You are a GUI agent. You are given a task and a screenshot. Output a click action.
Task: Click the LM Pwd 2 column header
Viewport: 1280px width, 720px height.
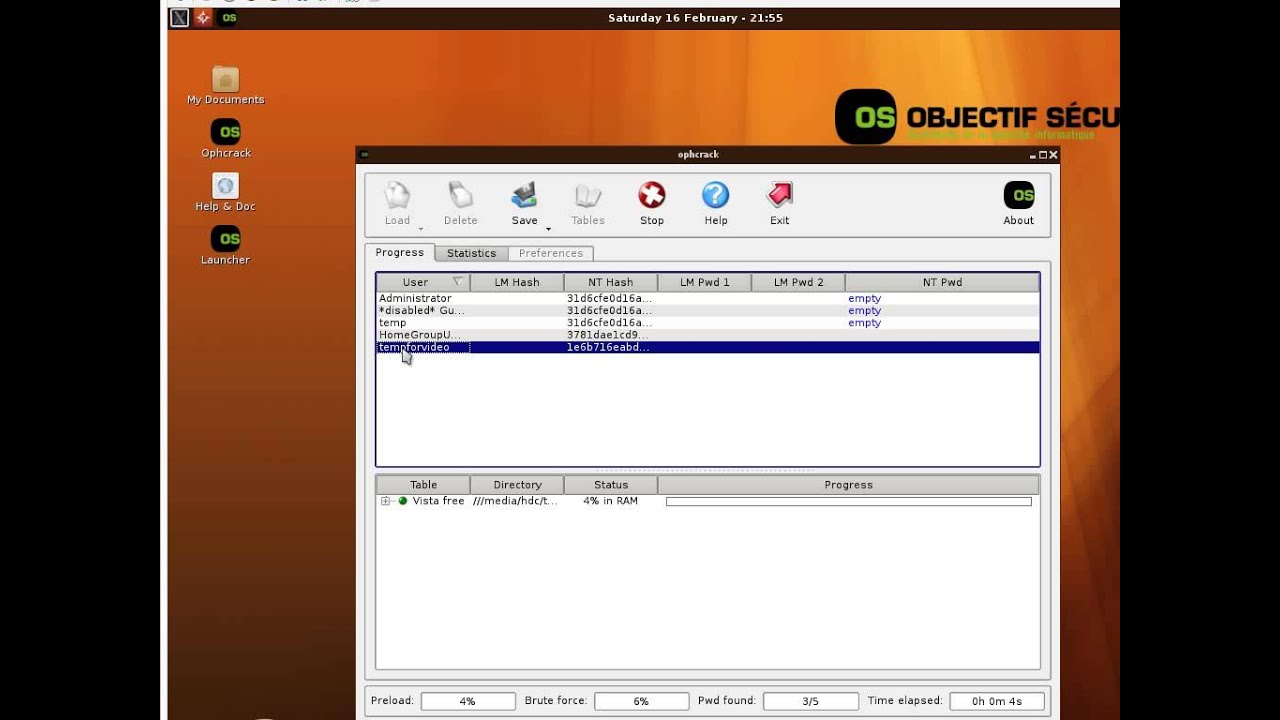[x=799, y=282]
